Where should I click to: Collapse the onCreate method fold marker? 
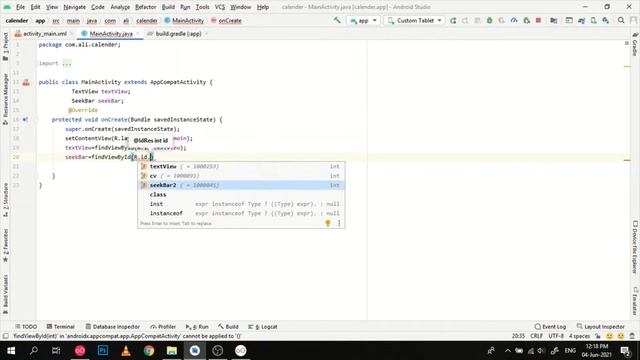coord(36,120)
